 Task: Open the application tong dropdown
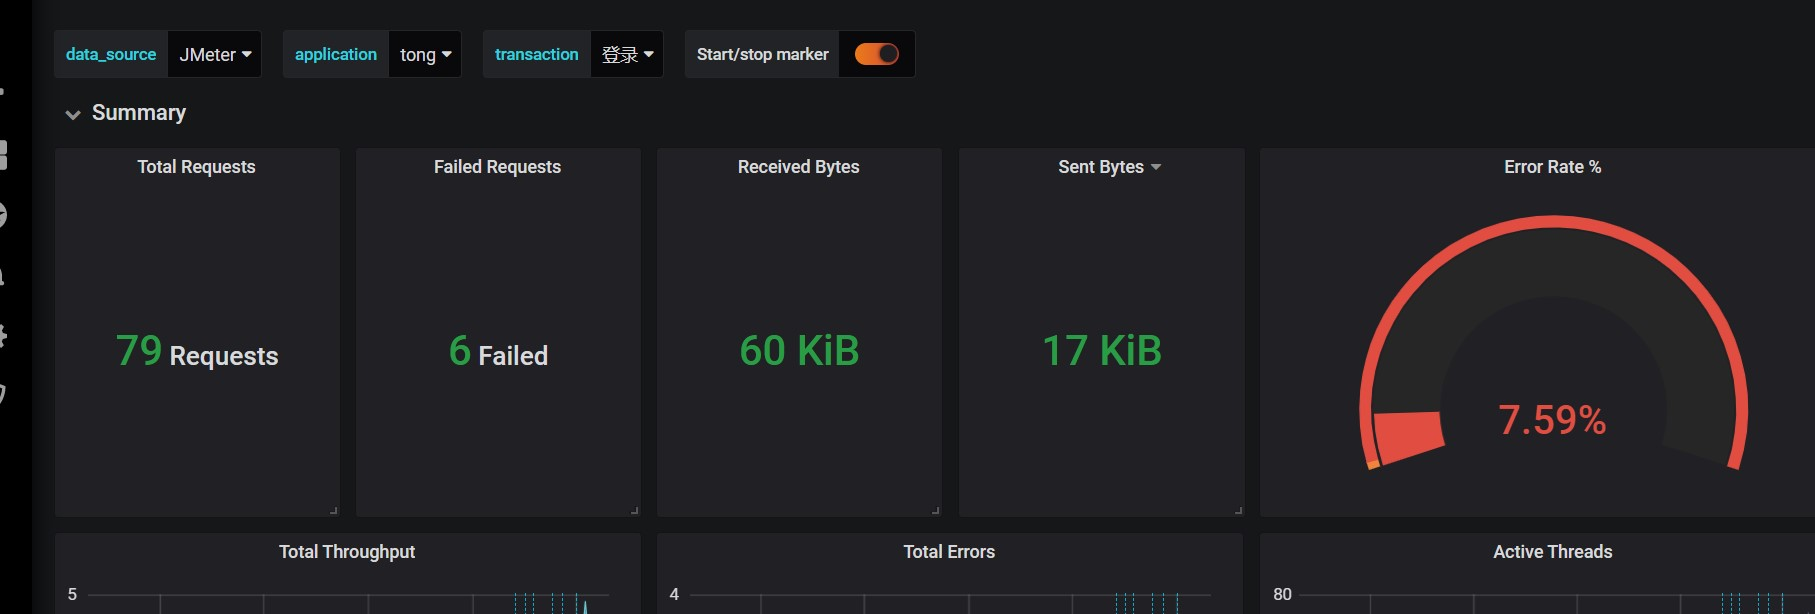(x=425, y=54)
